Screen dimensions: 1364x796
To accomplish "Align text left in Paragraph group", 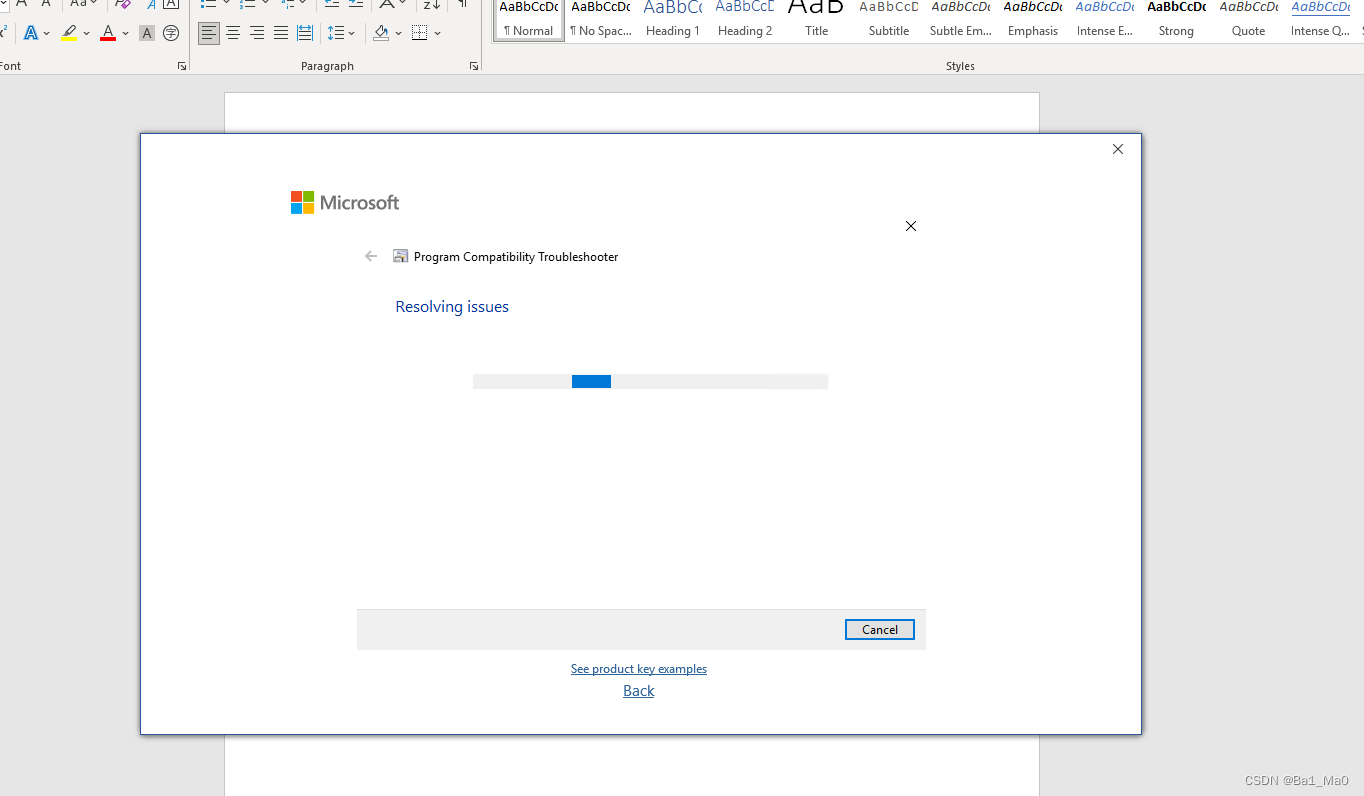I will (x=209, y=33).
